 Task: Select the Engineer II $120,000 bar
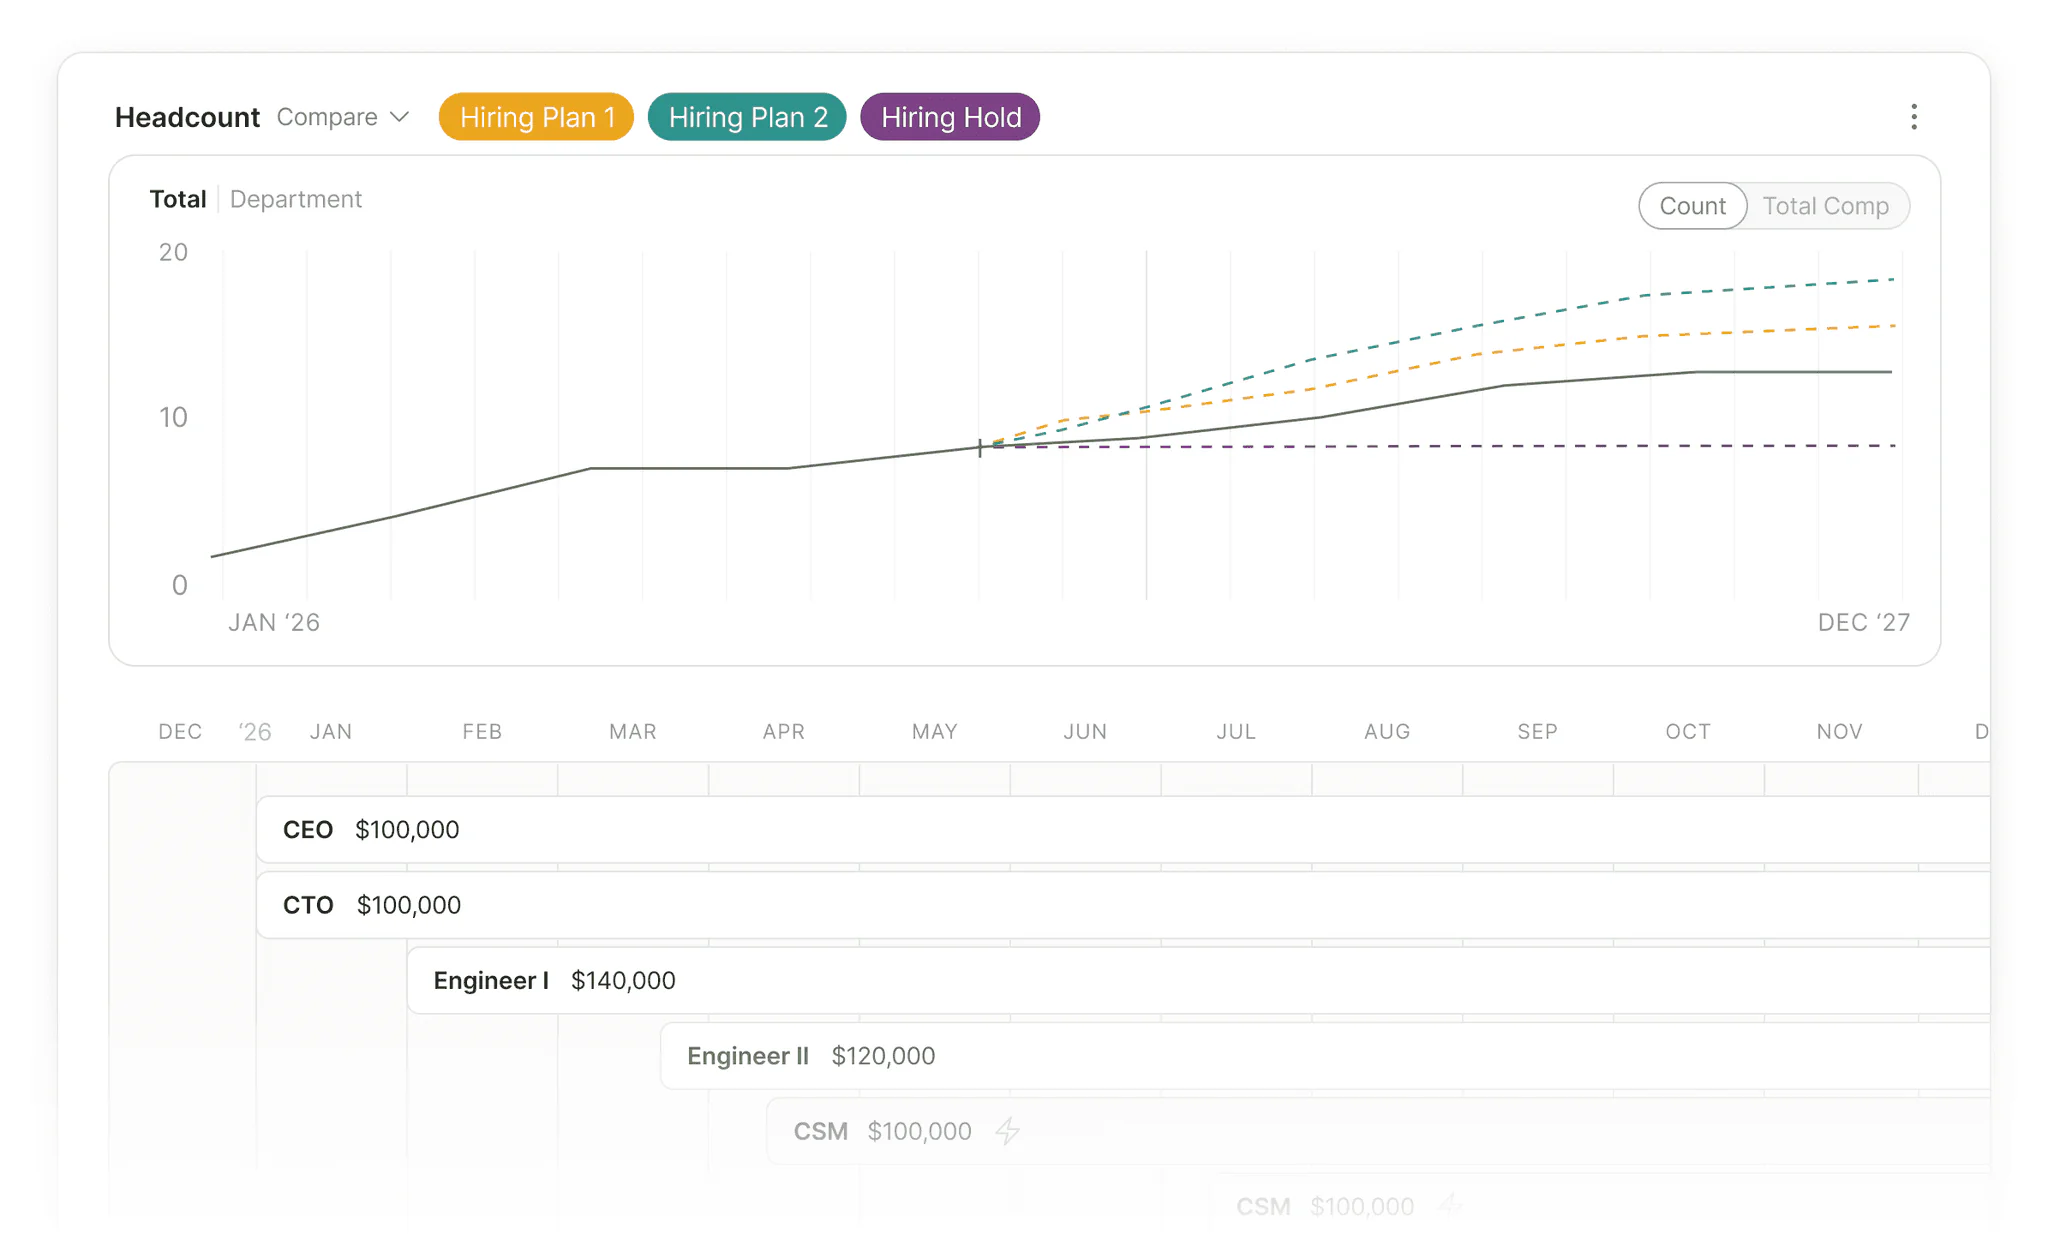tap(1325, 1056)
